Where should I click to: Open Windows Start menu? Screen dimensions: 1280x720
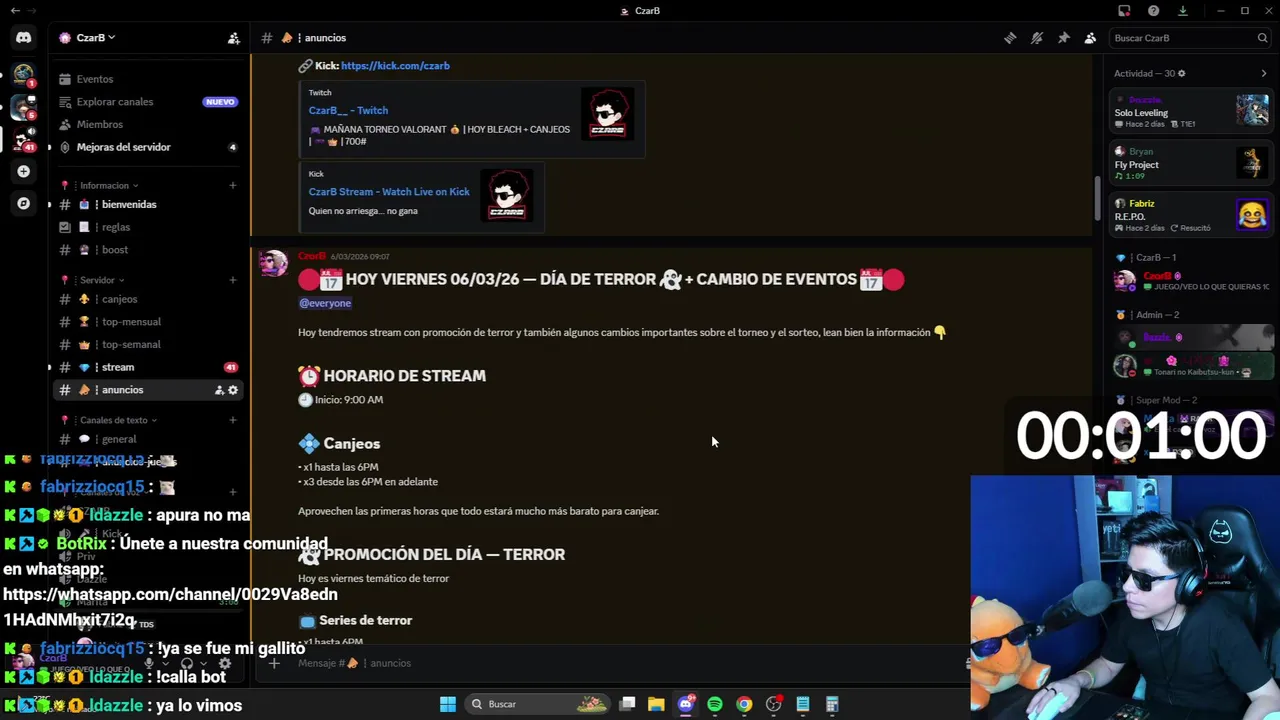click(448, 704)
